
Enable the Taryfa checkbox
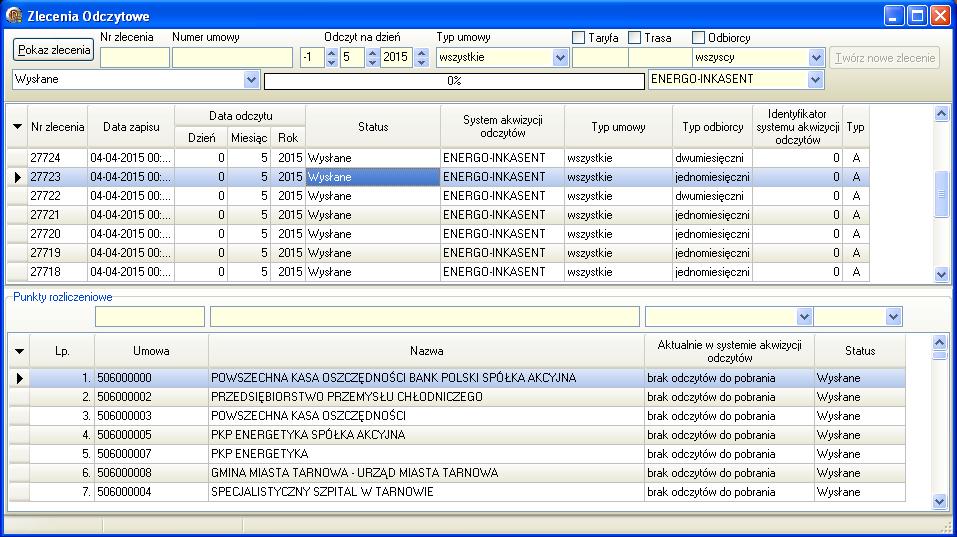(x=579, y=38)
